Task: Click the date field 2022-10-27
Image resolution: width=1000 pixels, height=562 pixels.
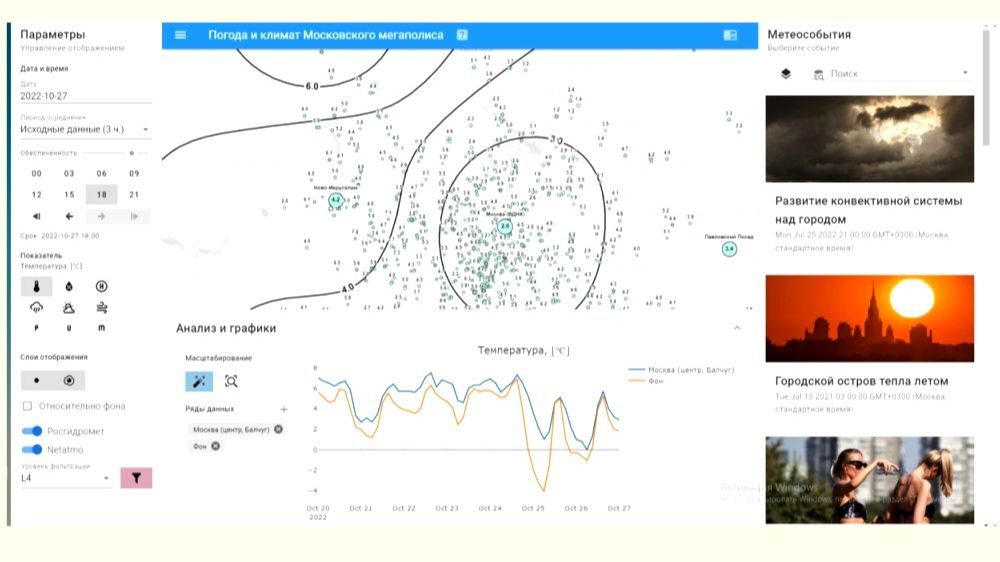Action: (85, 96)
